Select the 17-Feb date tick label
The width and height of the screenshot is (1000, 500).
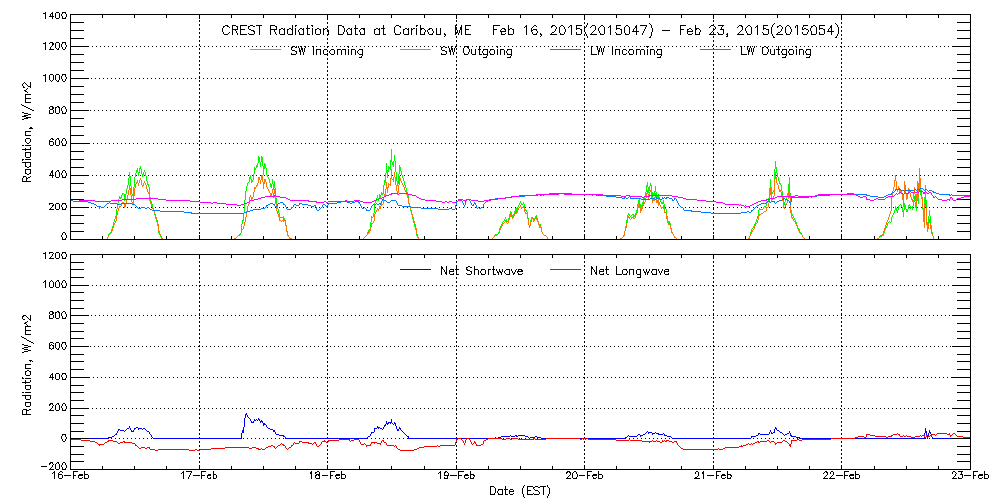click(199, 477)
